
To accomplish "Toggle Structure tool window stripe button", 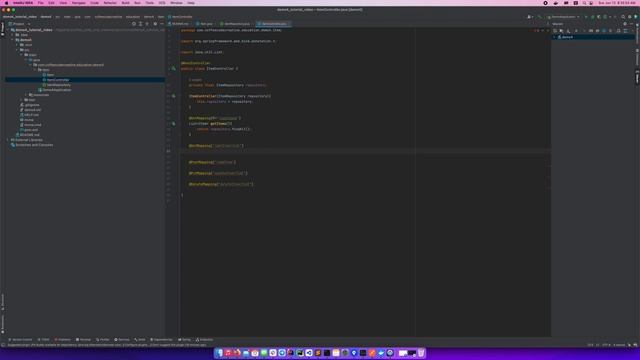I will tap(2, 302).
